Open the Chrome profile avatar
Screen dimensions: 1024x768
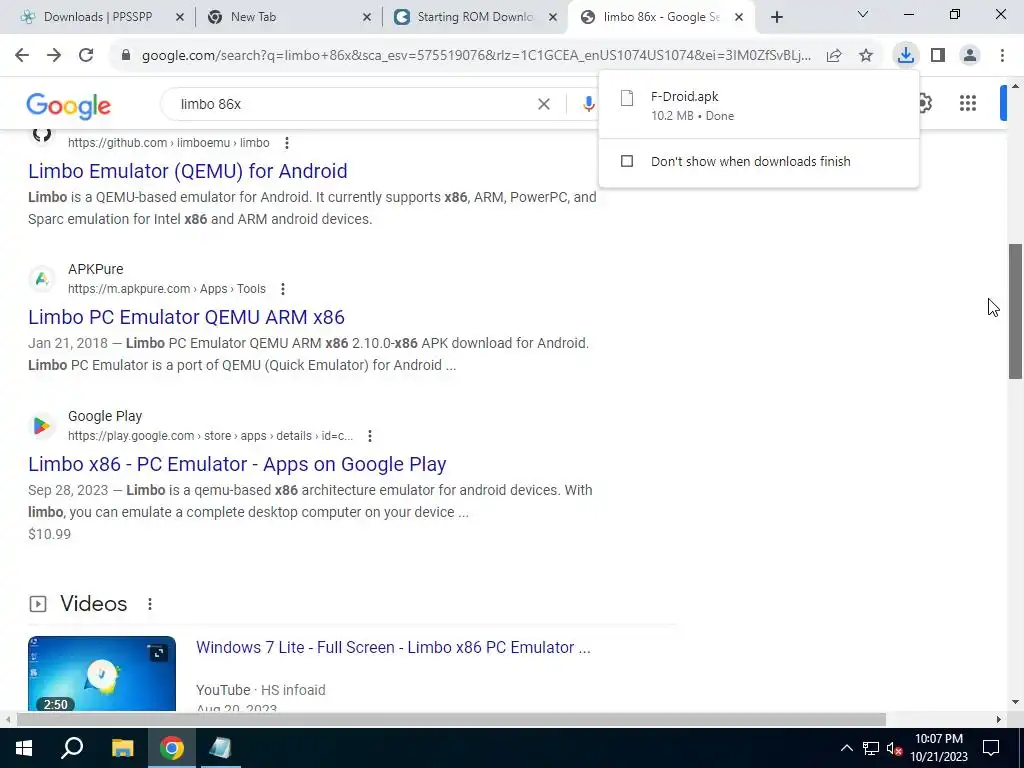970,56
